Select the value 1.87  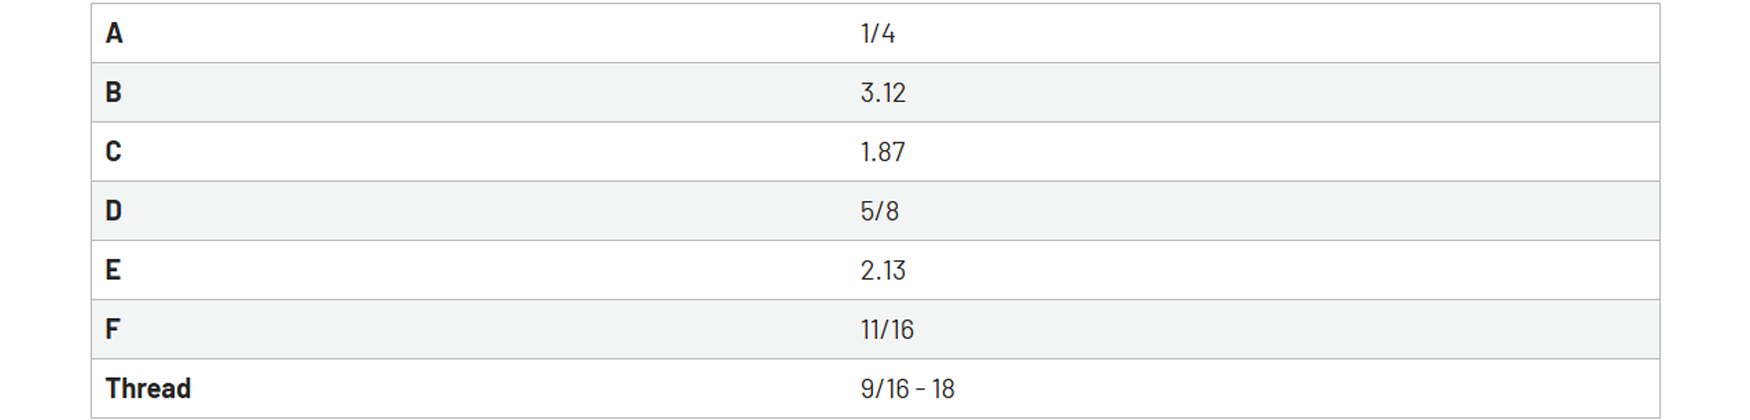(x=883, y=151)
